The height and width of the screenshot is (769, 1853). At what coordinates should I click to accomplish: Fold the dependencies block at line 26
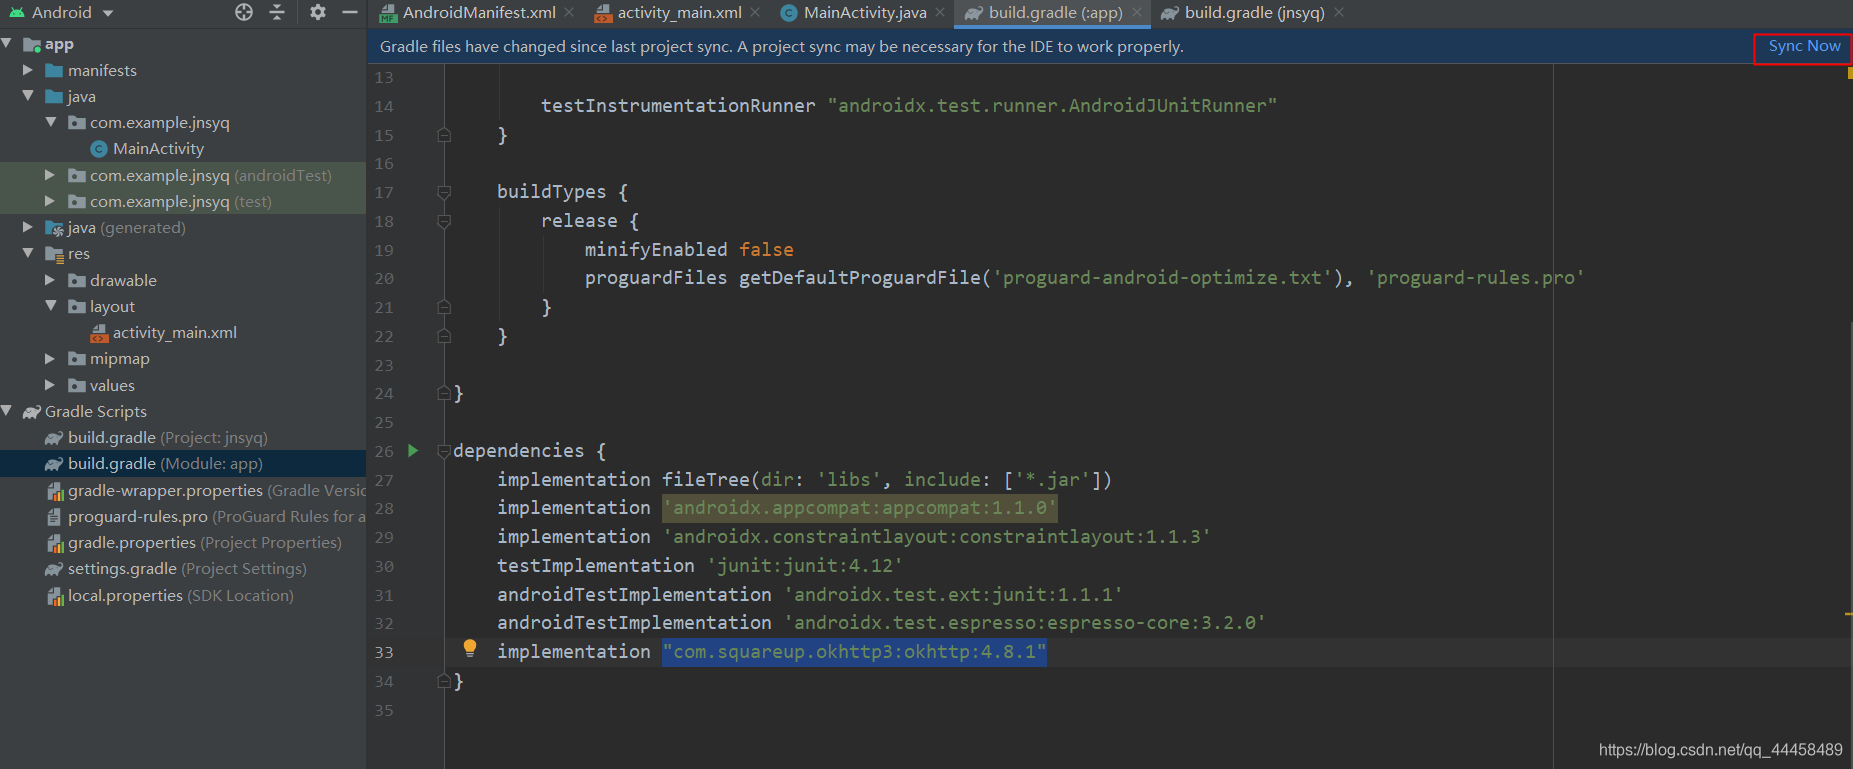pos(444,451)
